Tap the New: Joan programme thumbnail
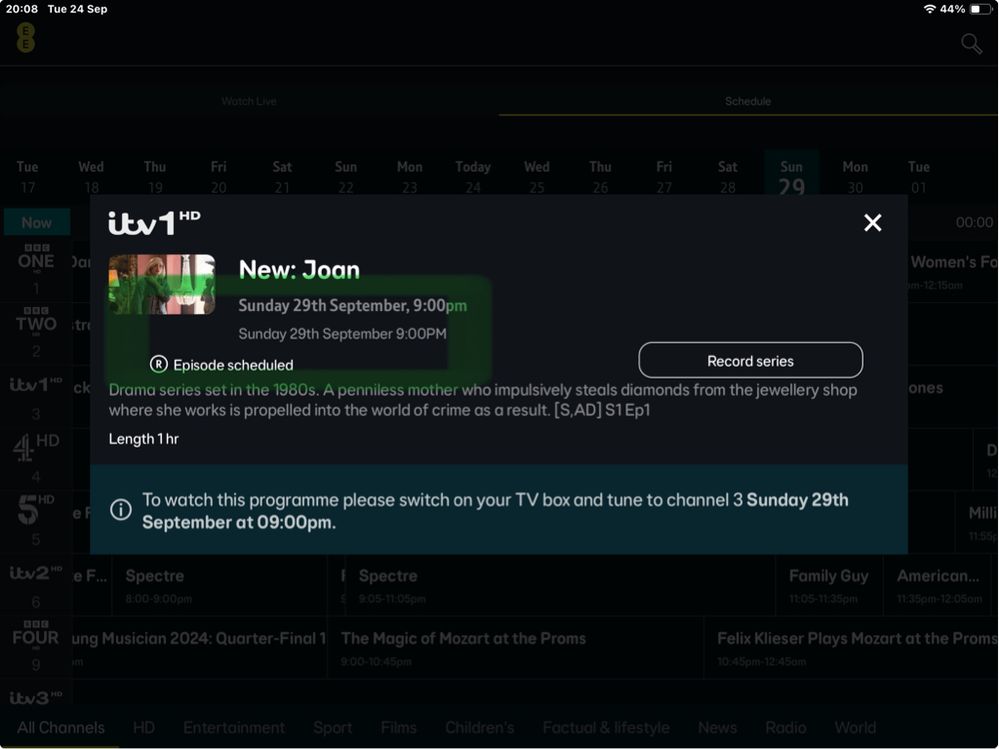Screen dimensions: 999x749 tap(162, 284)
